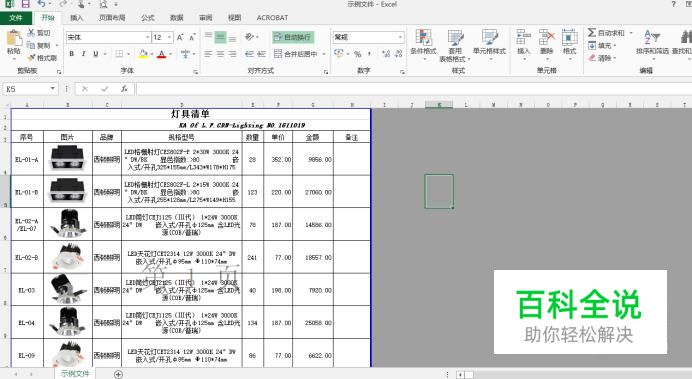Click the Save icon in the quick access toolbar
This screenshot has width=692, height=379.
point(26,4)
